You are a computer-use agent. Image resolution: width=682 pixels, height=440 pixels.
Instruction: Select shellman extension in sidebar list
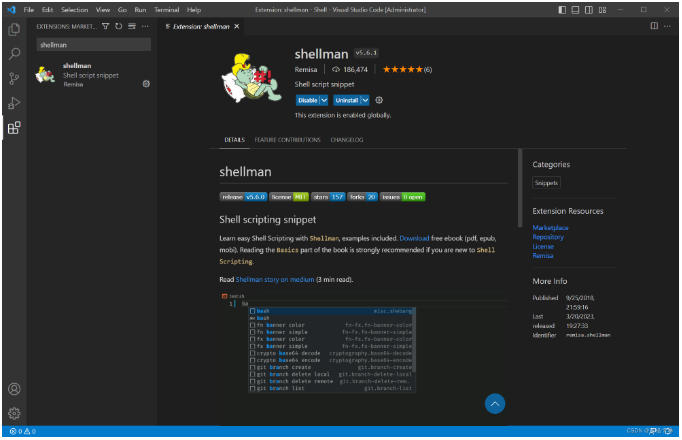coord(92,75)
